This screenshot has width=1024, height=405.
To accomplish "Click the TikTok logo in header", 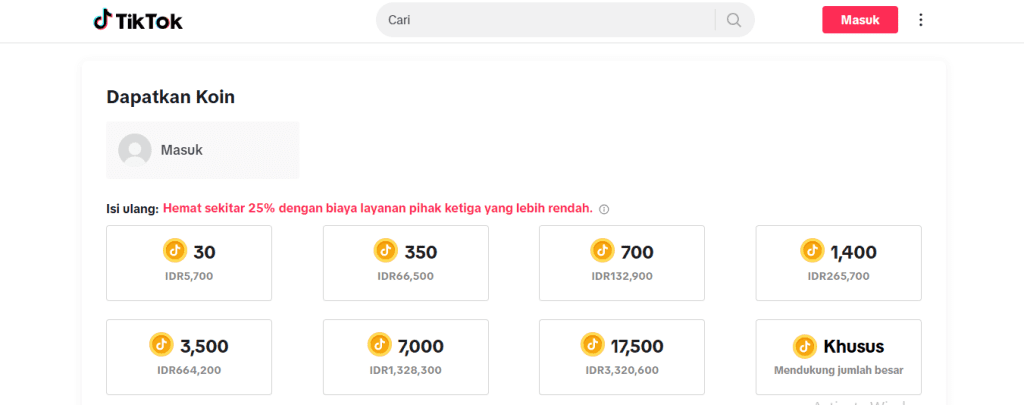I will pos(138,20).
